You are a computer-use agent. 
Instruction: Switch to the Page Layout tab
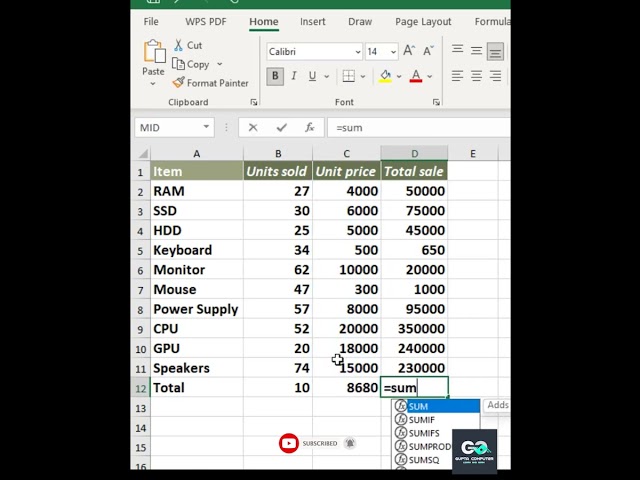tap(423, 22)
